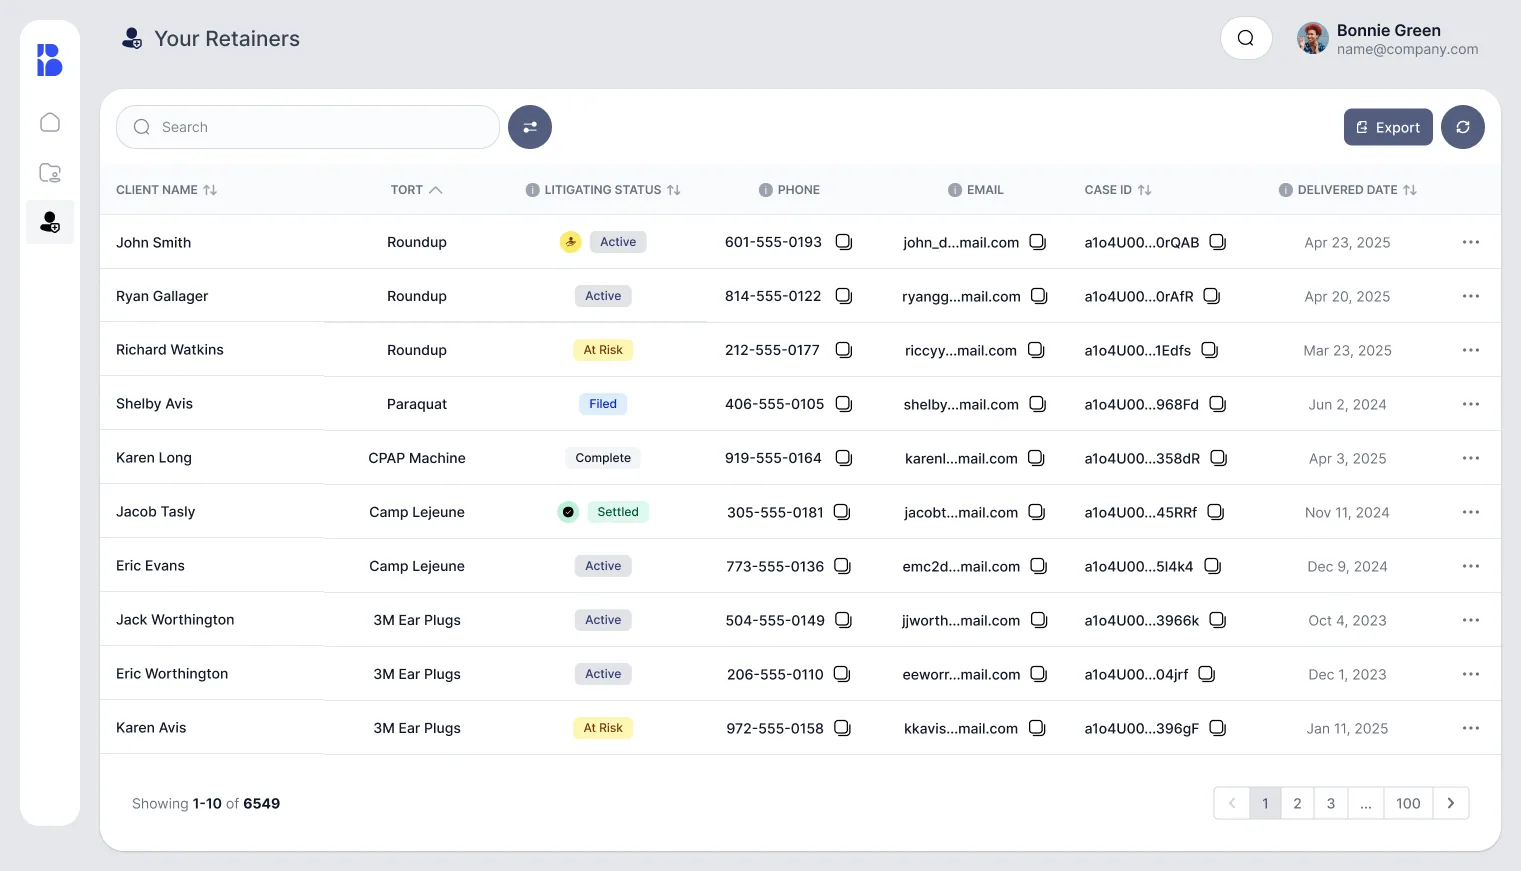This screenshot has width=1521, height=871.
Task: Click previous page arrow
Action: 1232,803
